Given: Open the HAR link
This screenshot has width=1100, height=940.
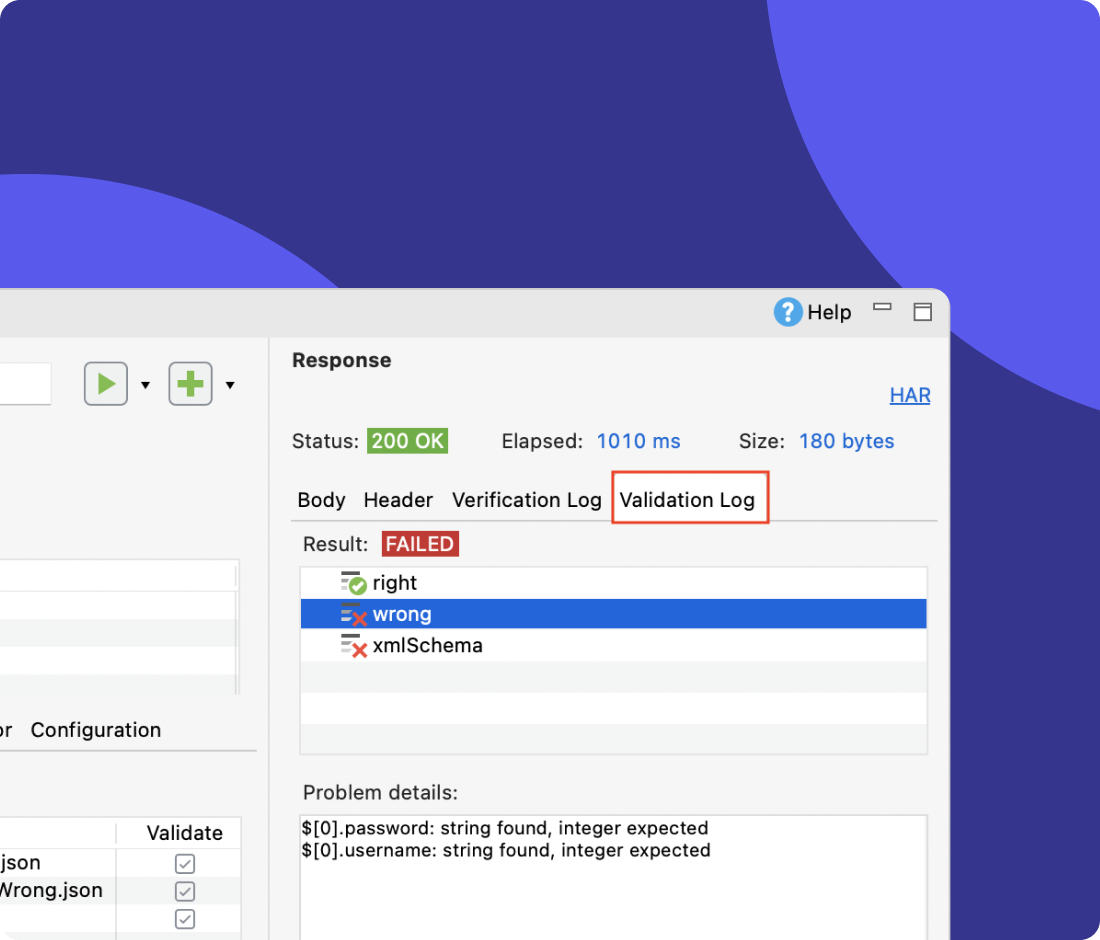Looking at the screenshot, I should point(909,395).
